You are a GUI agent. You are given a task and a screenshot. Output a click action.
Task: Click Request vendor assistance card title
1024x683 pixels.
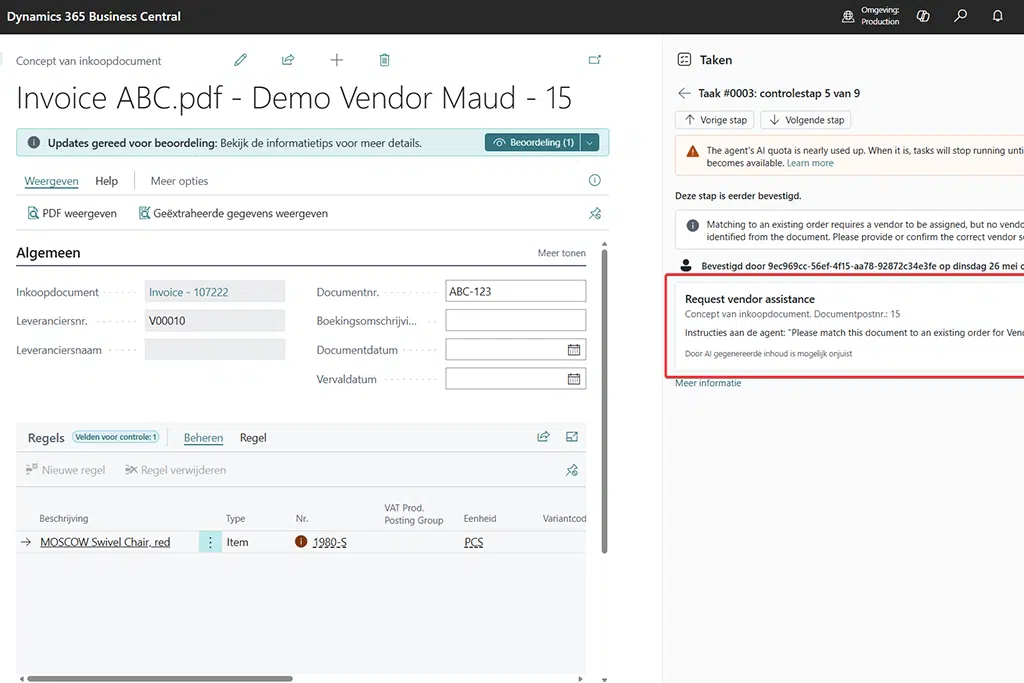[x=750, y=299]
